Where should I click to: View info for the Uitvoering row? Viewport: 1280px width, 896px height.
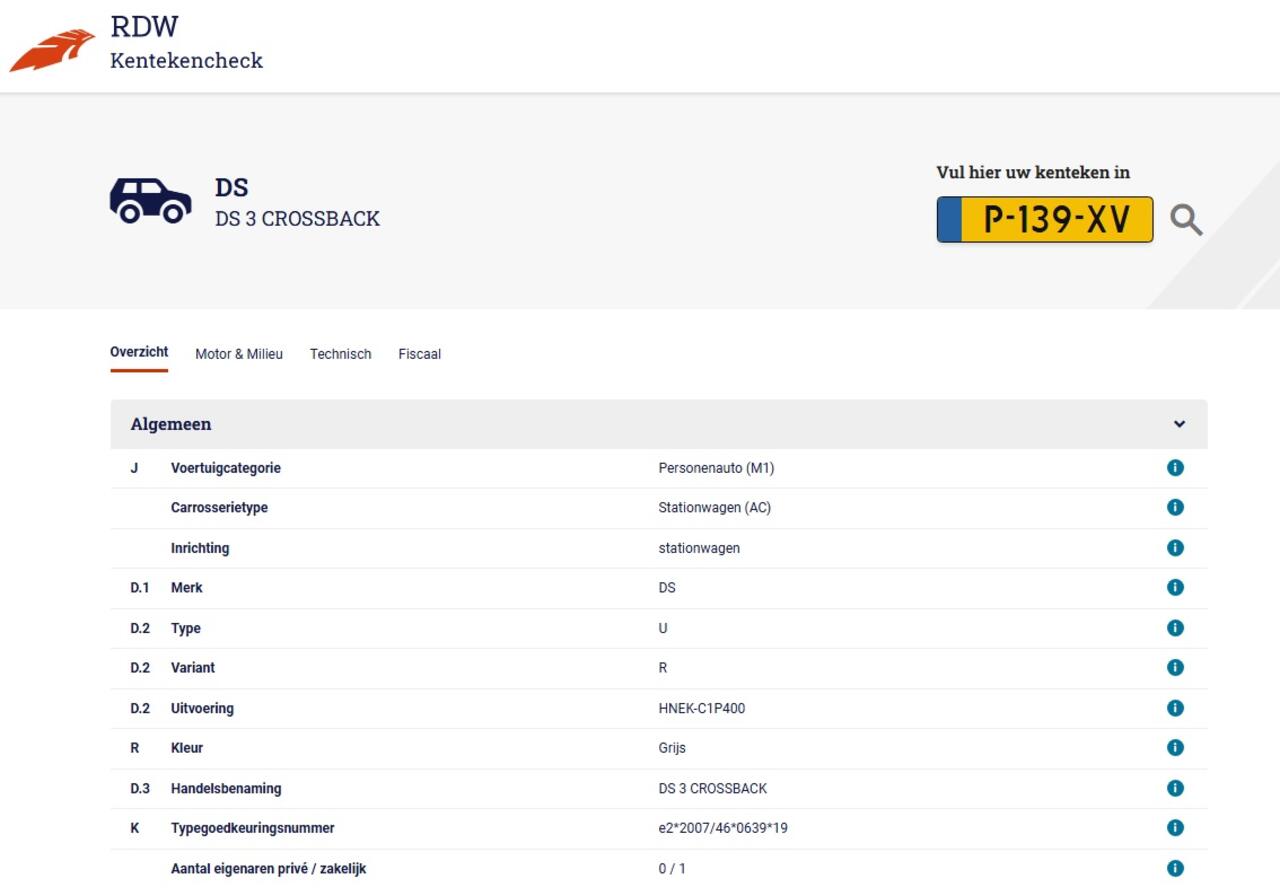pos(1175,708)
